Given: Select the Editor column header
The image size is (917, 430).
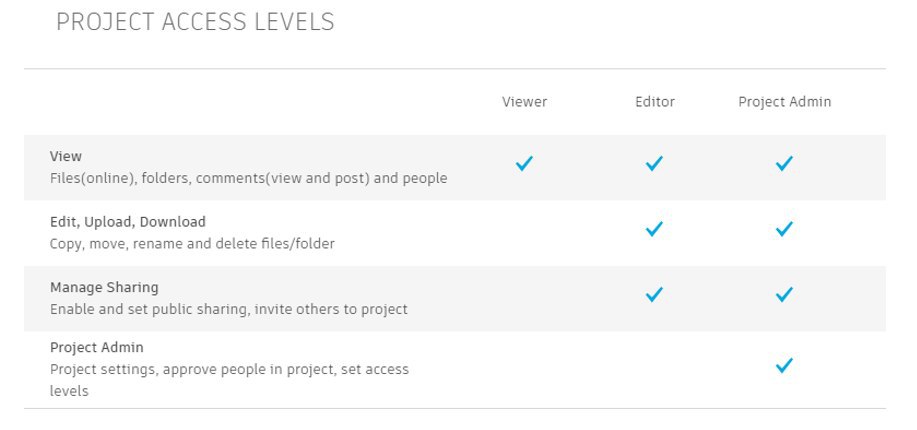Looking at the screenshot, I should (655, 102).
